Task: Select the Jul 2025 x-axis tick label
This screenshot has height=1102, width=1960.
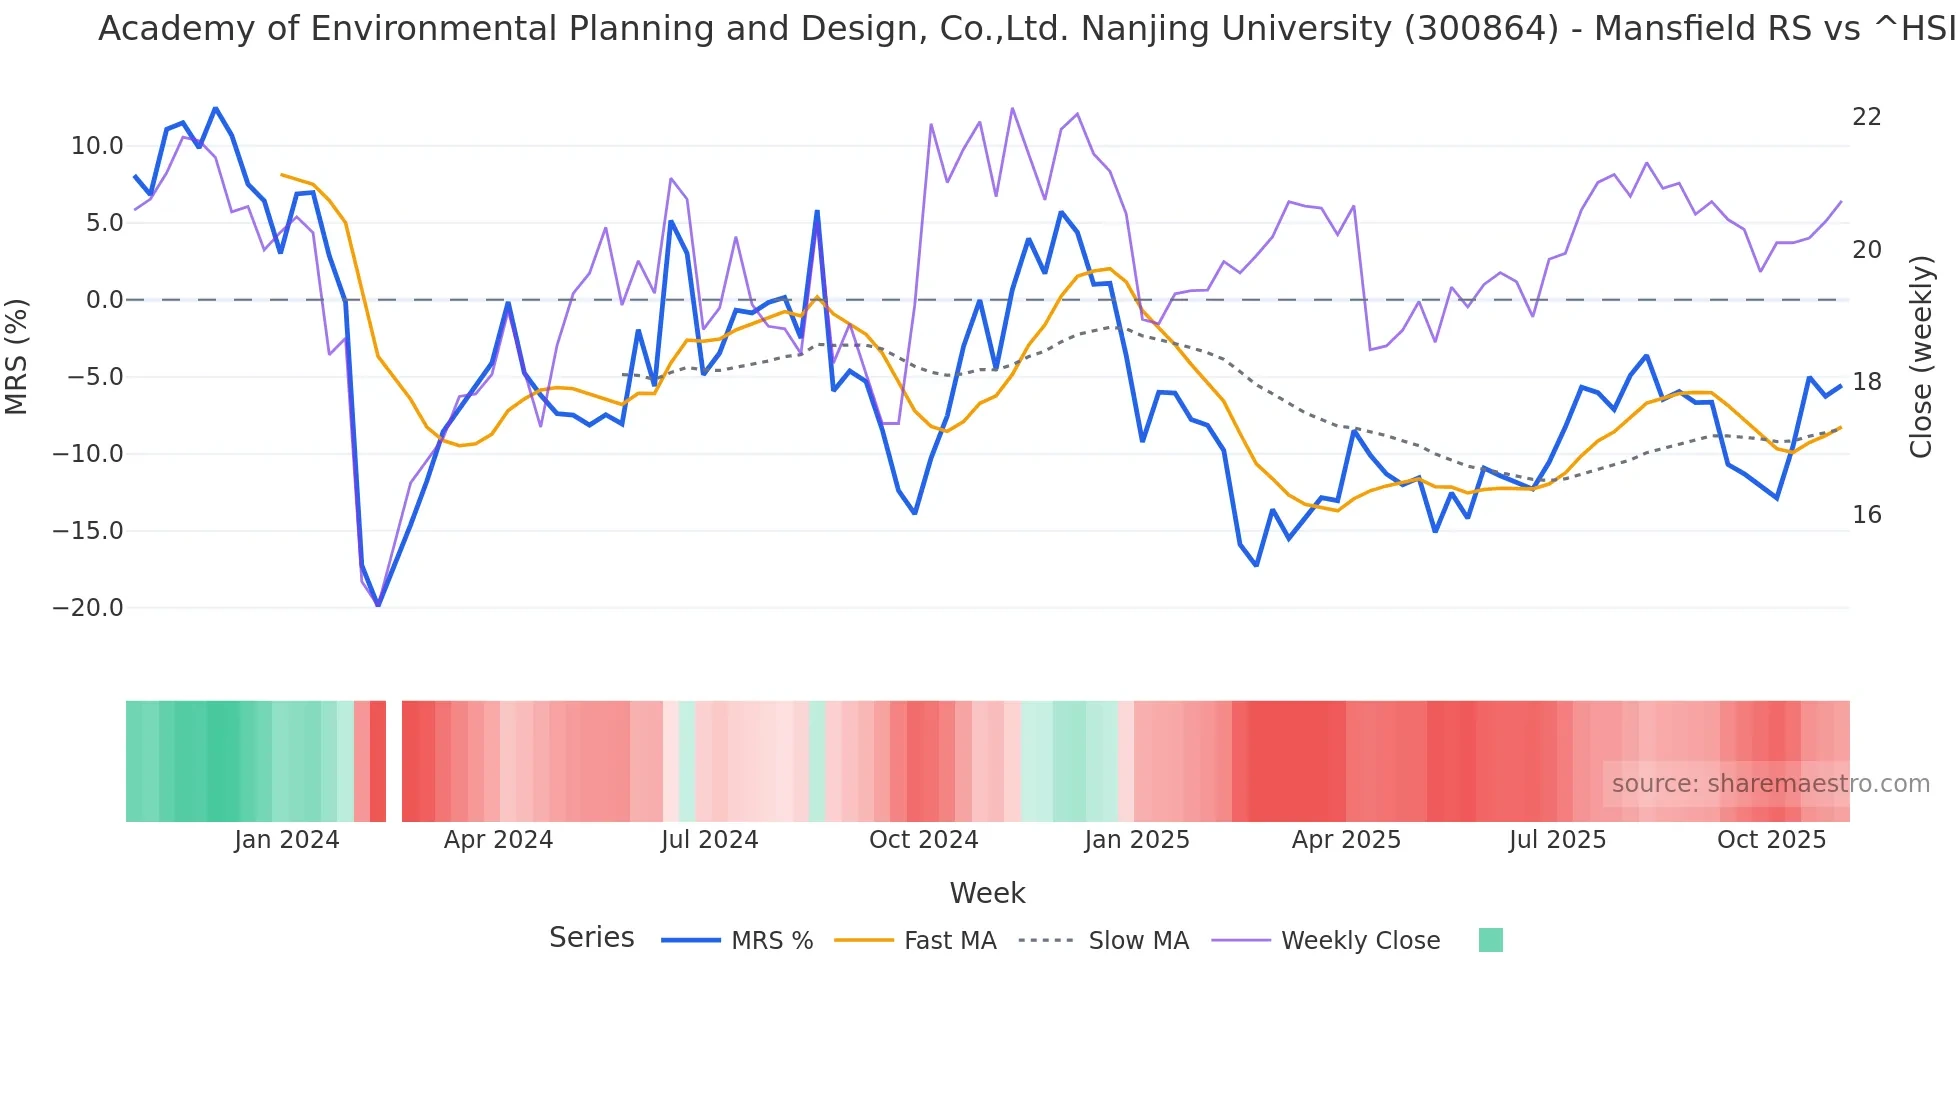Action: click(1557, 840)
